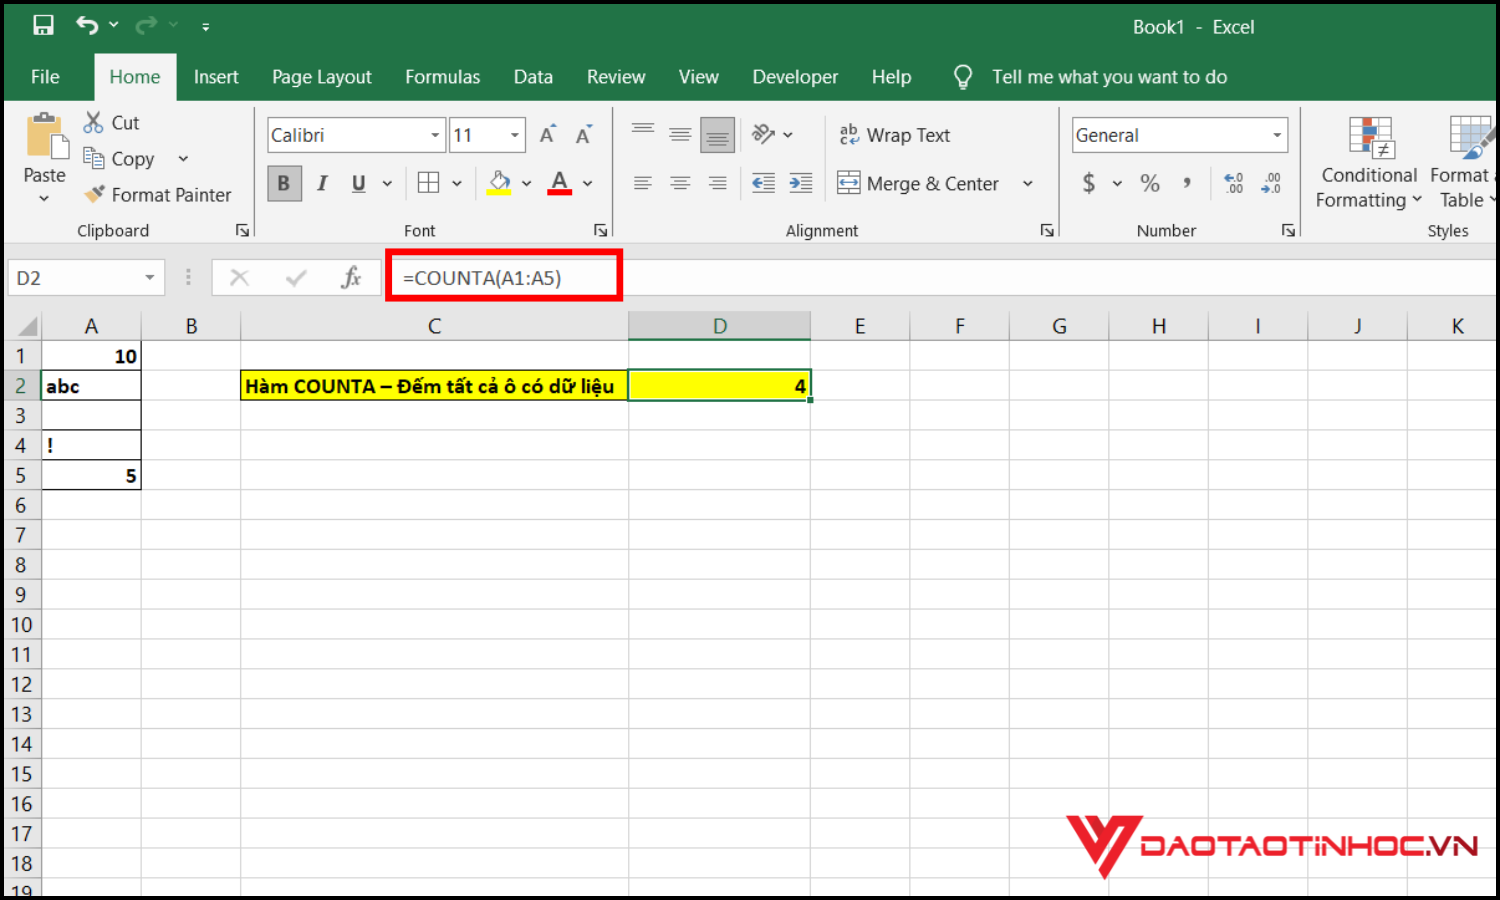Open the Page Layout tab
The image size is (1500, 900).
(321, 77)
